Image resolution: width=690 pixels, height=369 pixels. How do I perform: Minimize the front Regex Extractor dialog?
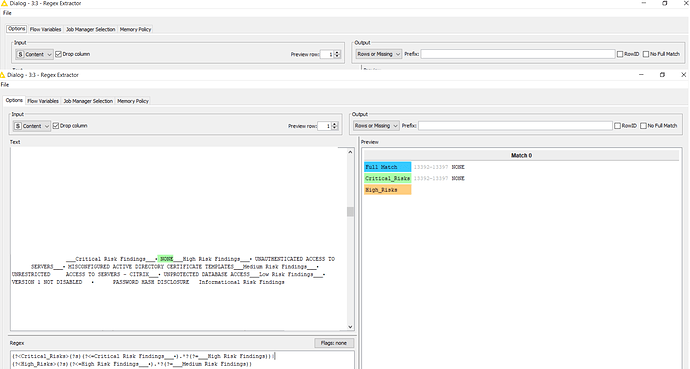click(x=641, y=75)
